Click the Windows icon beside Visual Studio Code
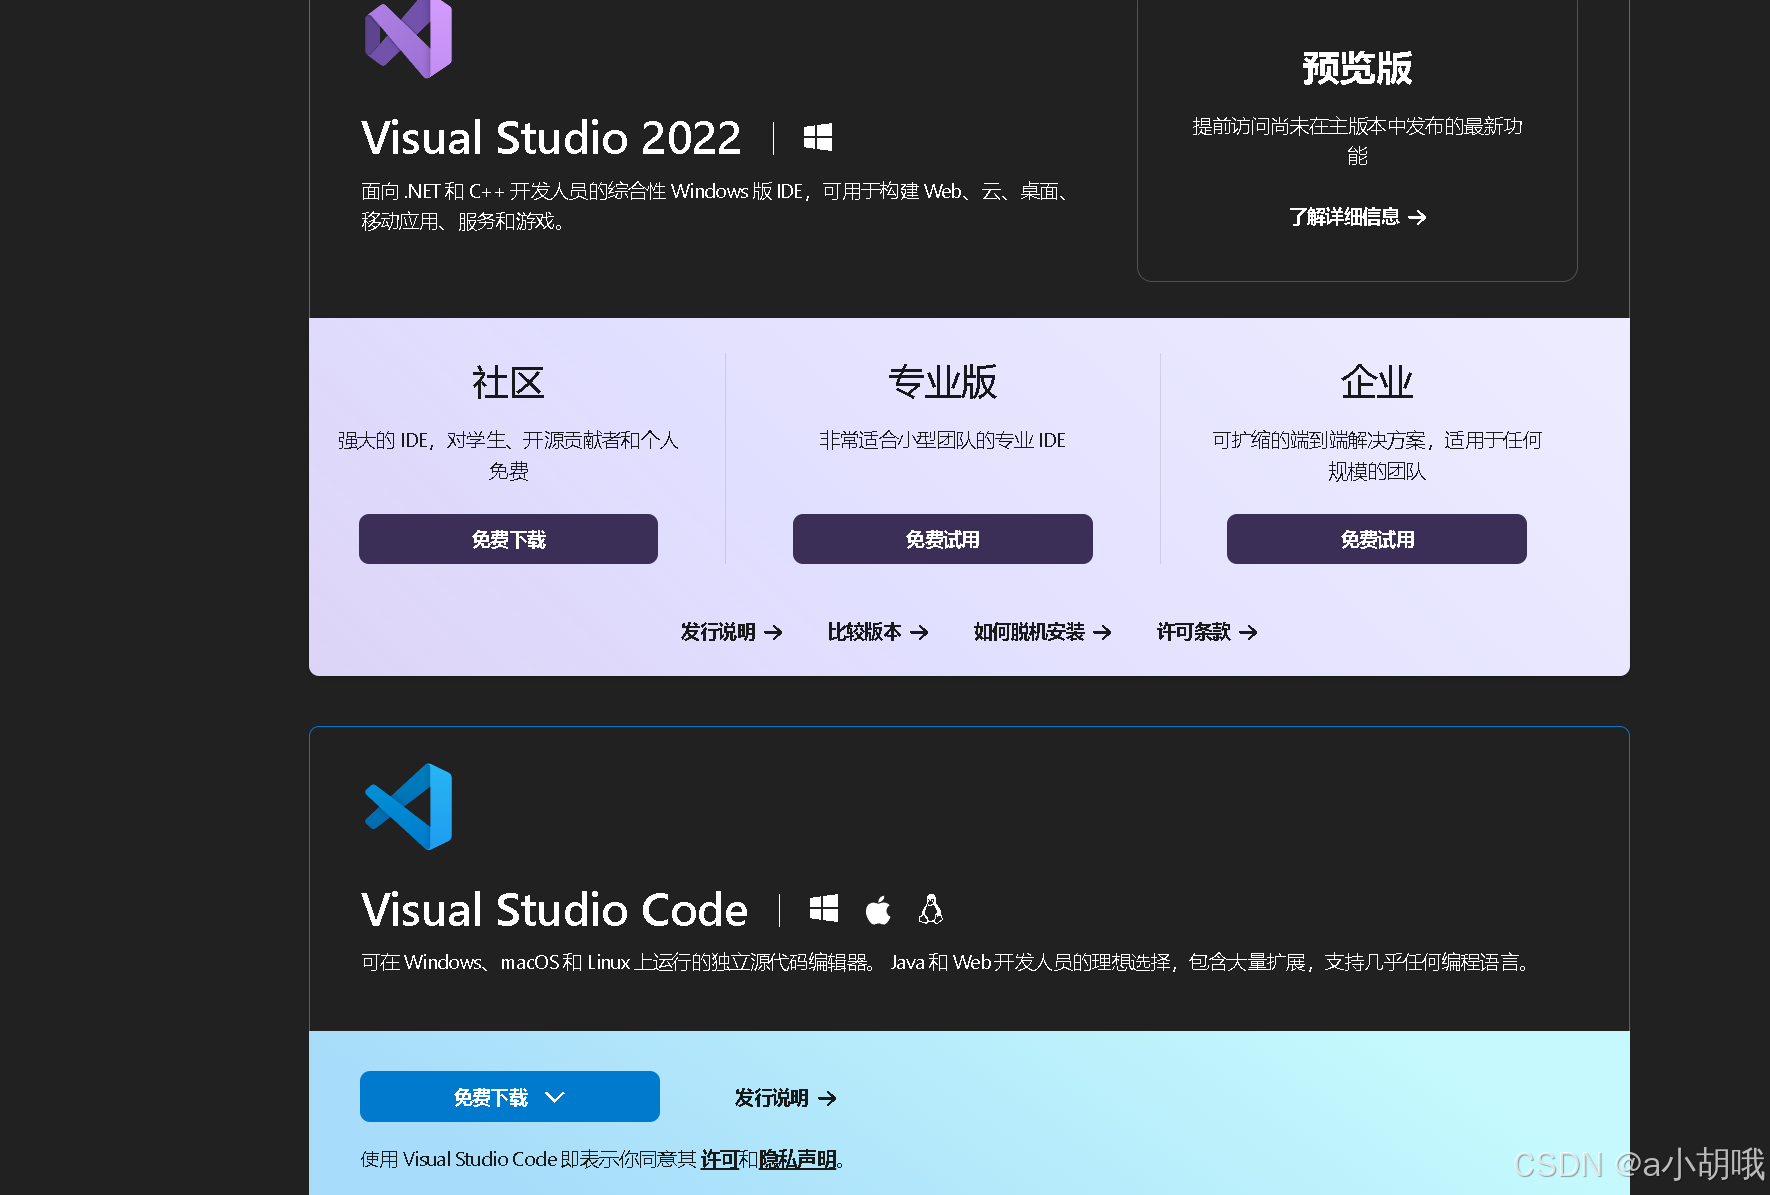Viewport: 1770px width, 1195px height. click(824, 909)
